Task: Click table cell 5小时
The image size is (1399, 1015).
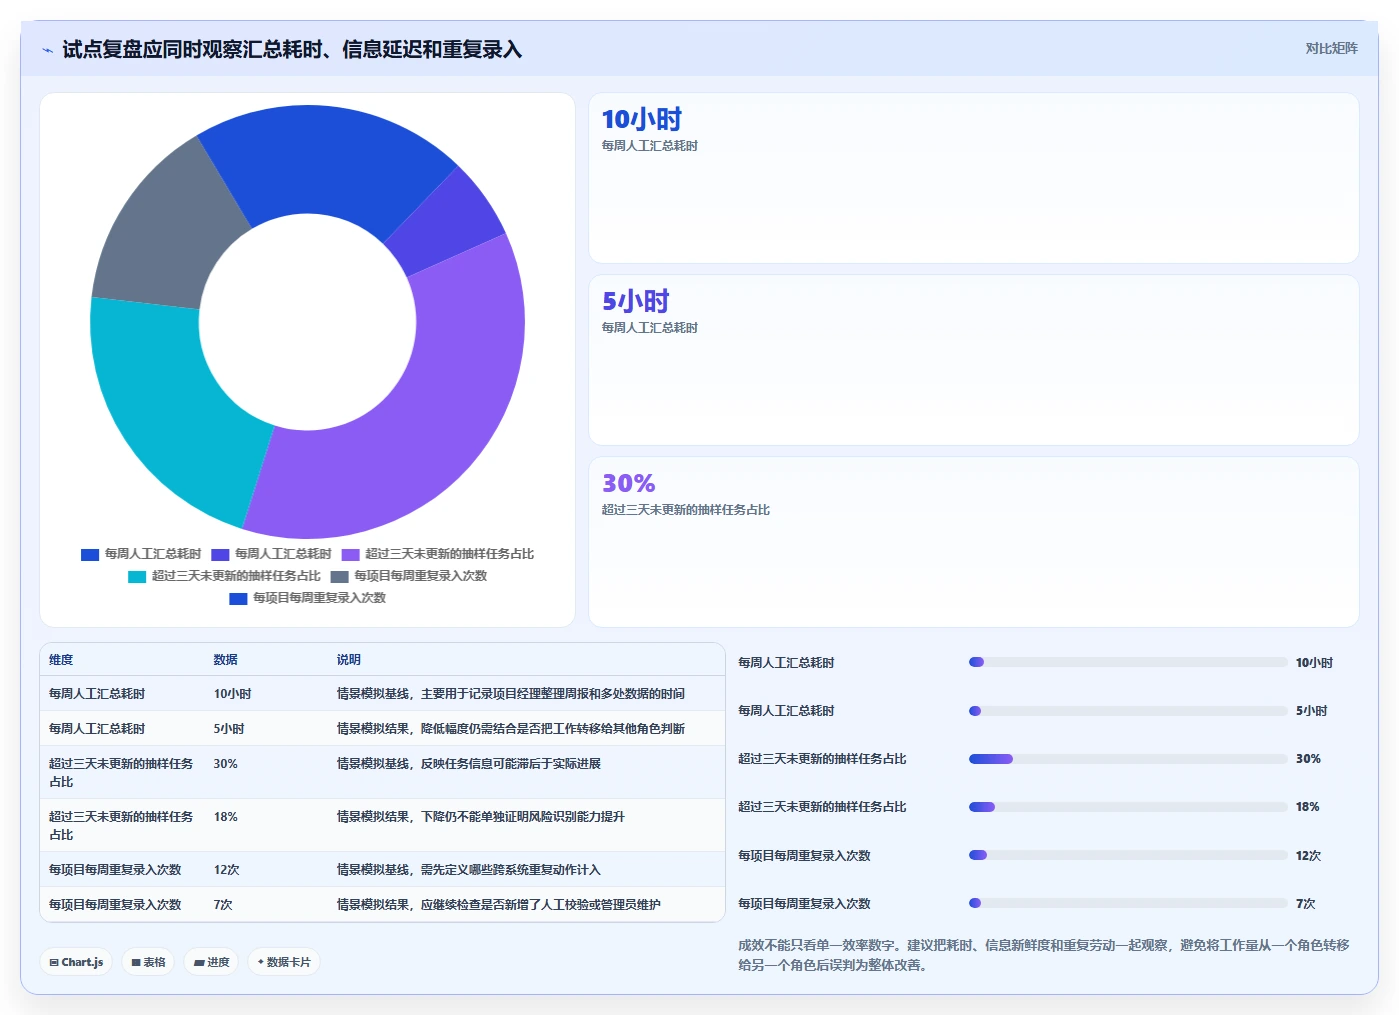Action: click(228, 729)
